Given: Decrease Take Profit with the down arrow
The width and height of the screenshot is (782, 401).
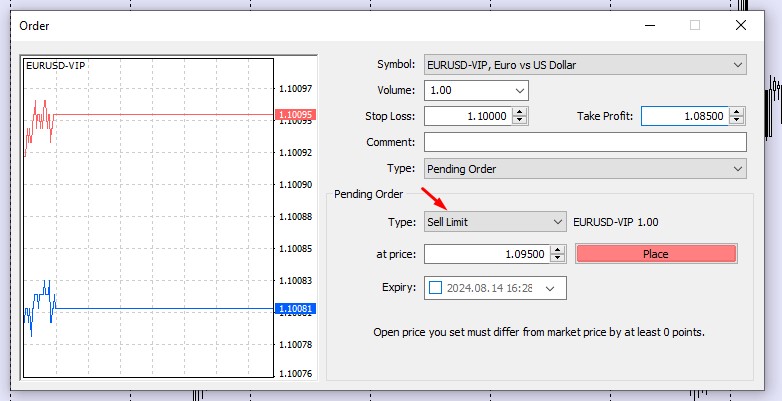Looking at the screenshot, I should [x=737, y=121].
